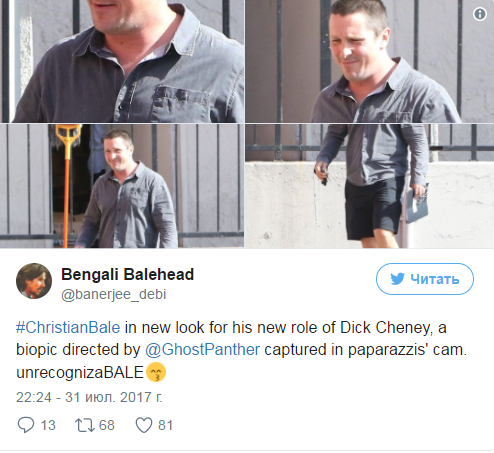
Task: Open the @GhostPanther mention link
Action: point(202,350)
